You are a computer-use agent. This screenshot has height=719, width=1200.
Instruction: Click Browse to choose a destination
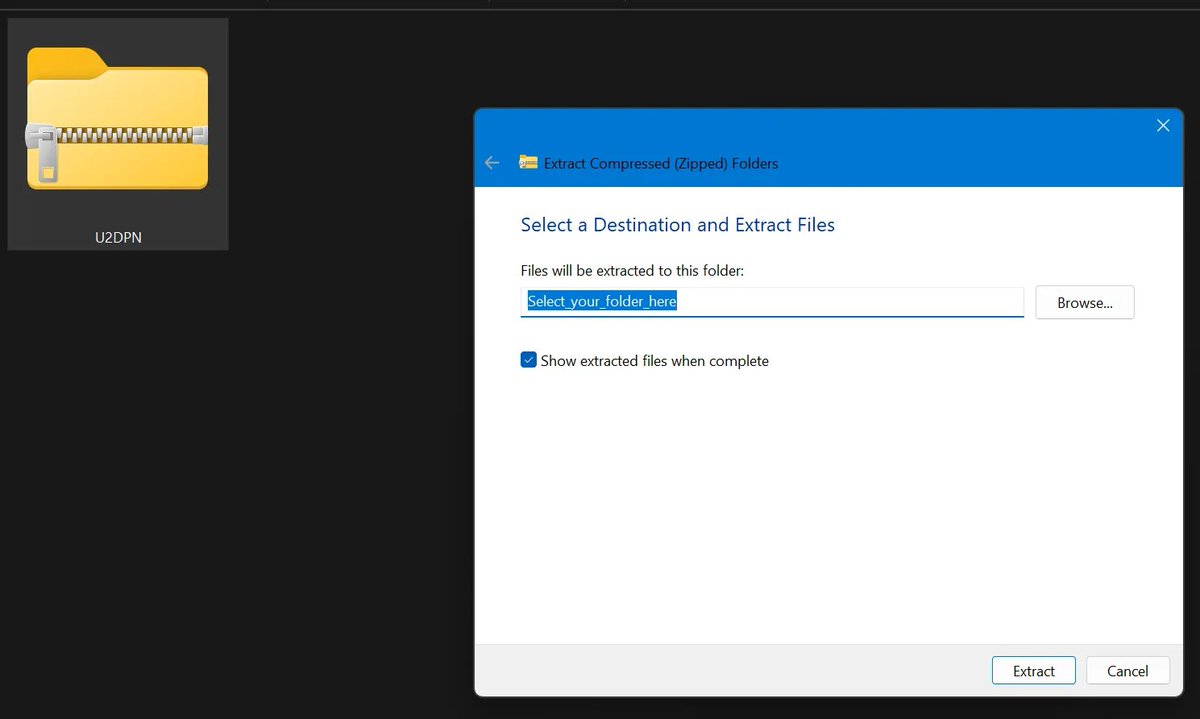1084,302
